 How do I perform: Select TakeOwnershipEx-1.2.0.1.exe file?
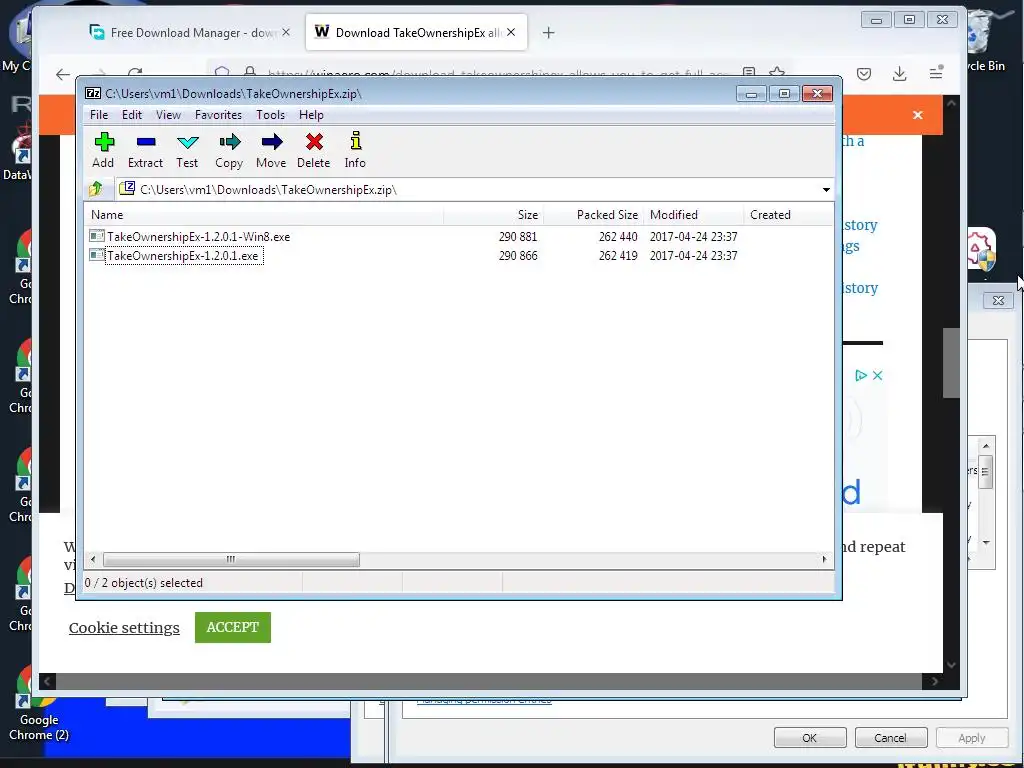(185, 255)
